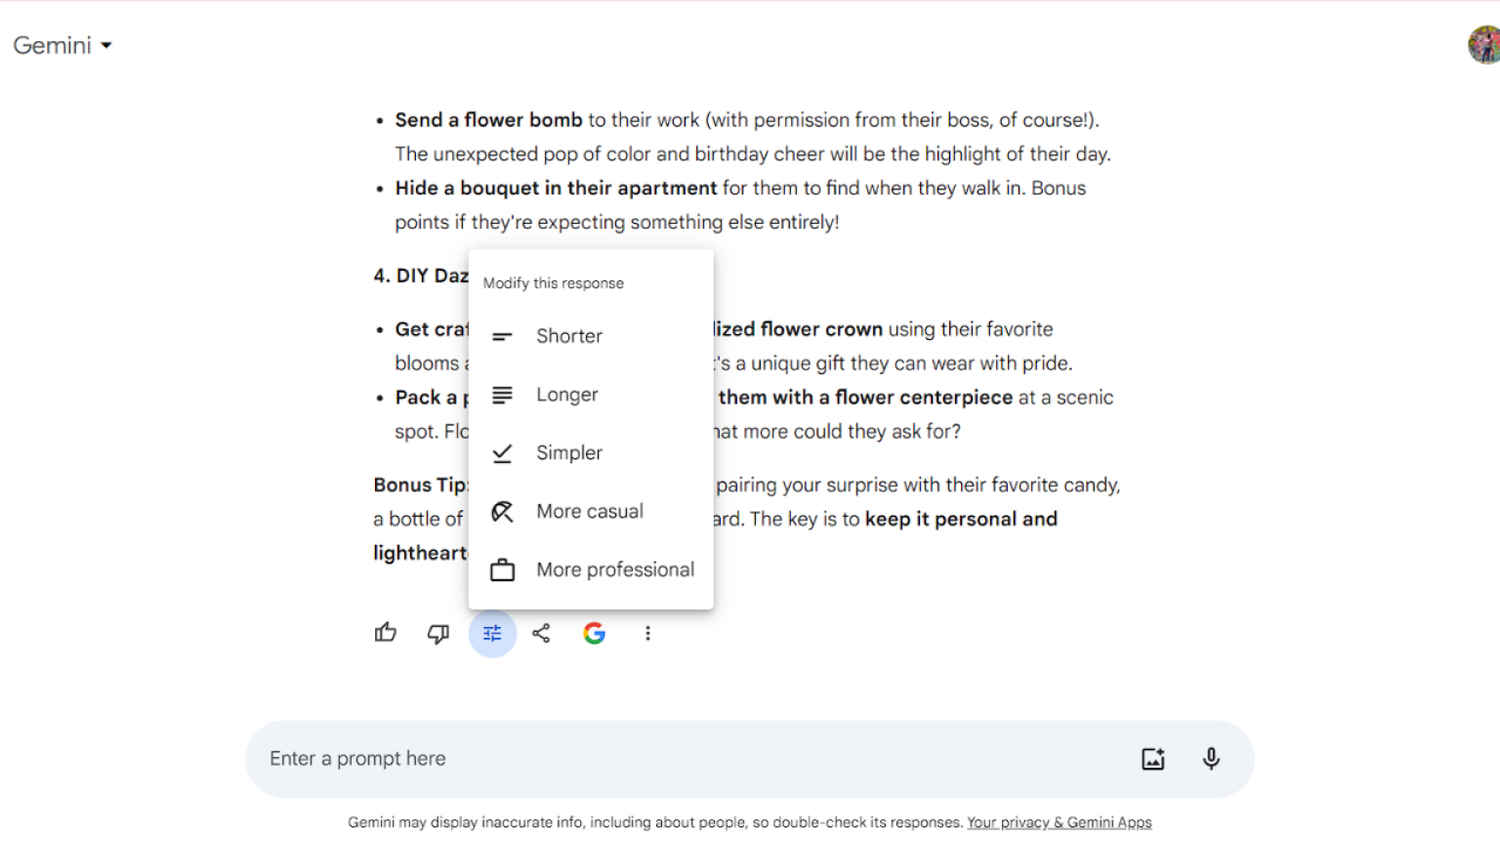The height and width of the screenshot is (844, 1500).
Task: Click the briefcase icon next to More professional
Action: click(502, 569)
